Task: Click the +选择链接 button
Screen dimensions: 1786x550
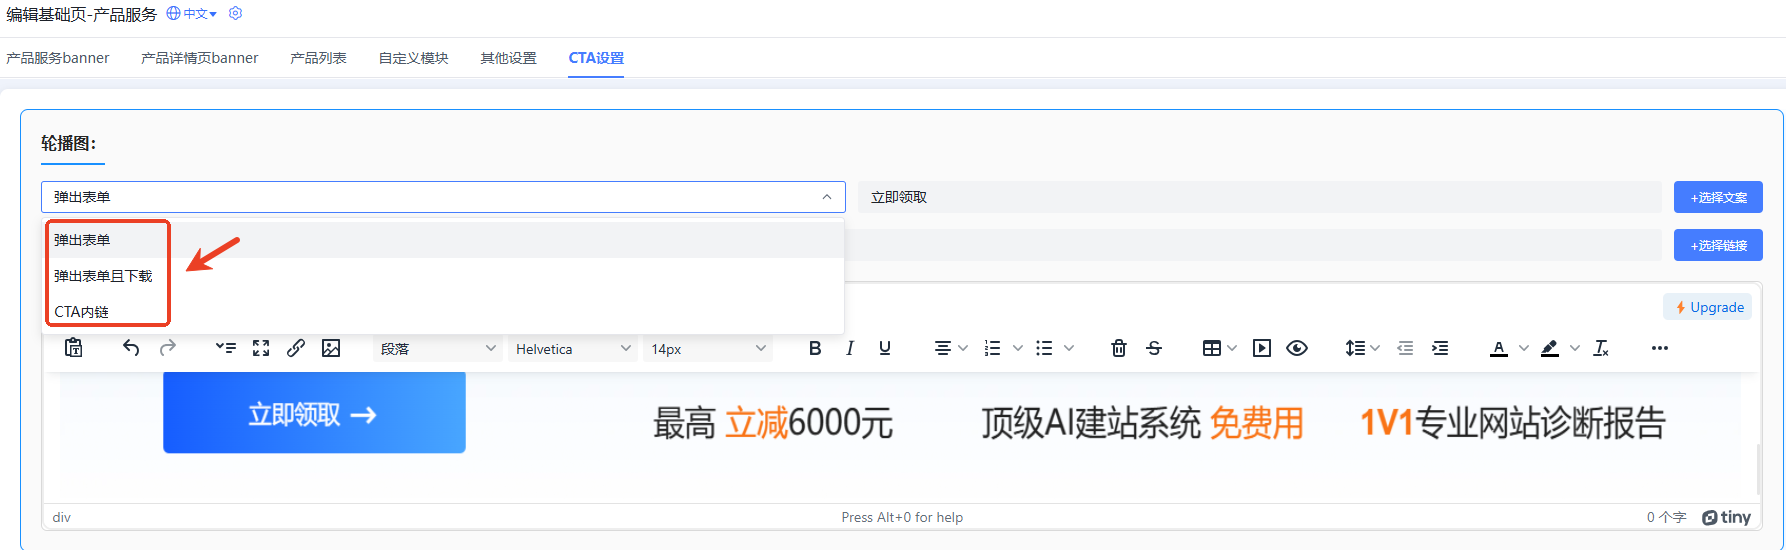Action: [1718, 245]
